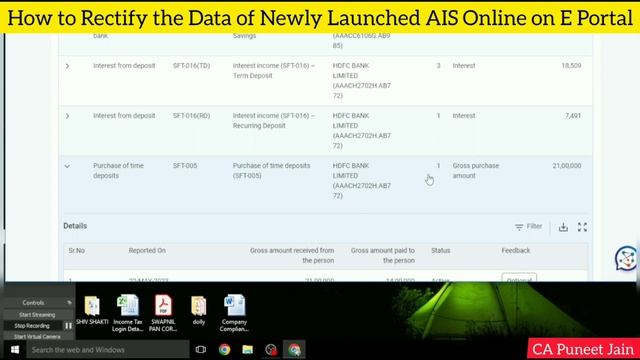
Task: Open the SHIV SHAKTI desktop folder
Action: 92,310
